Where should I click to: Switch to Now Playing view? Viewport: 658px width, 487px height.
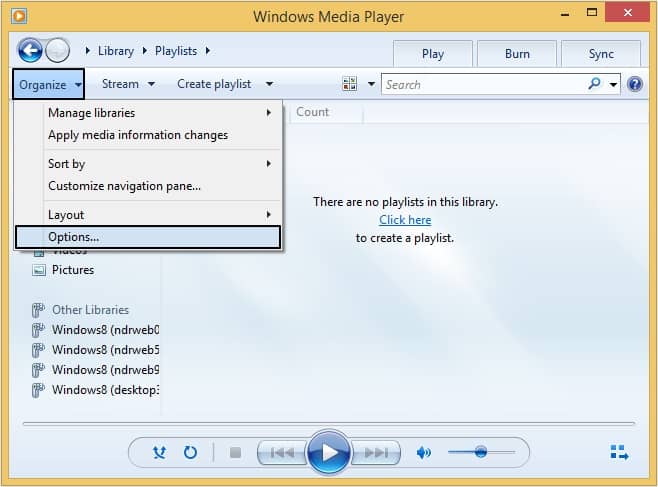(619, 453)
